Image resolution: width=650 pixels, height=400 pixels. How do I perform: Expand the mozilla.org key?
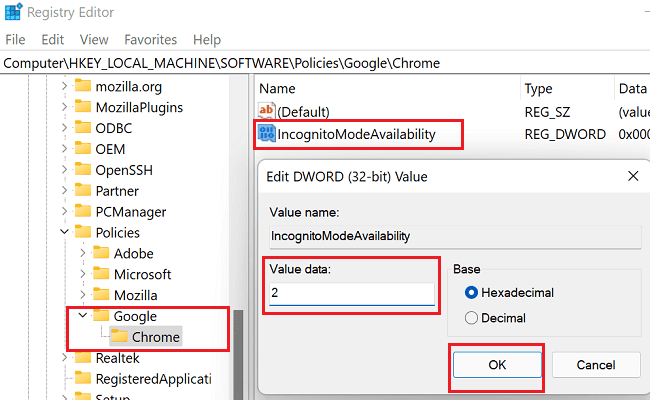(x=64, y=86)
